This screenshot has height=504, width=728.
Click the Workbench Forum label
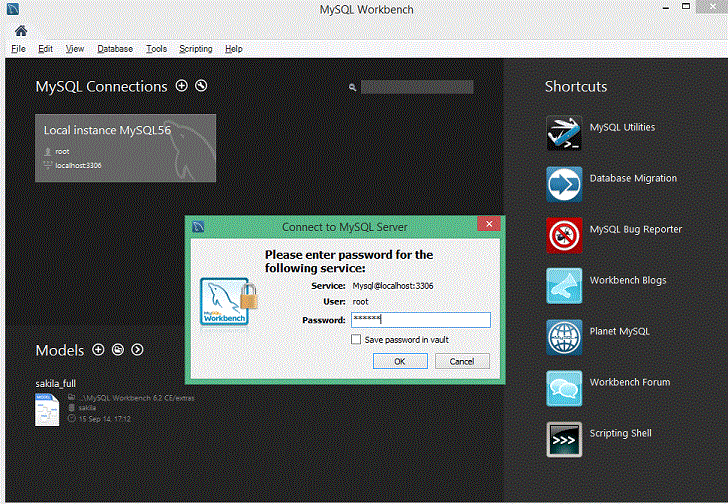pos(630,382)
